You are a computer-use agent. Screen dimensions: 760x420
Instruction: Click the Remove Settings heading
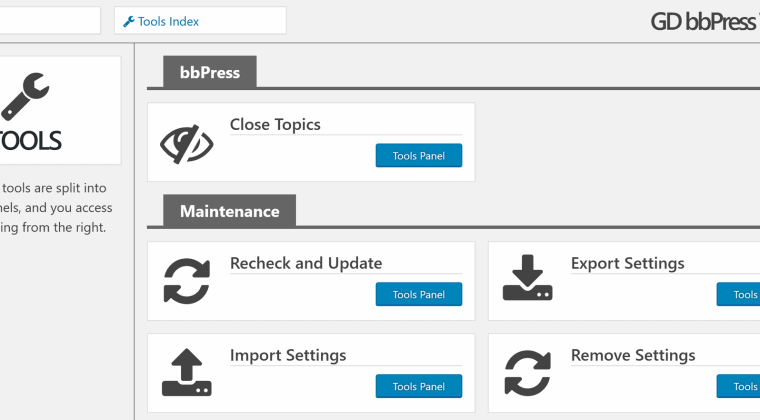pos(633,355)
